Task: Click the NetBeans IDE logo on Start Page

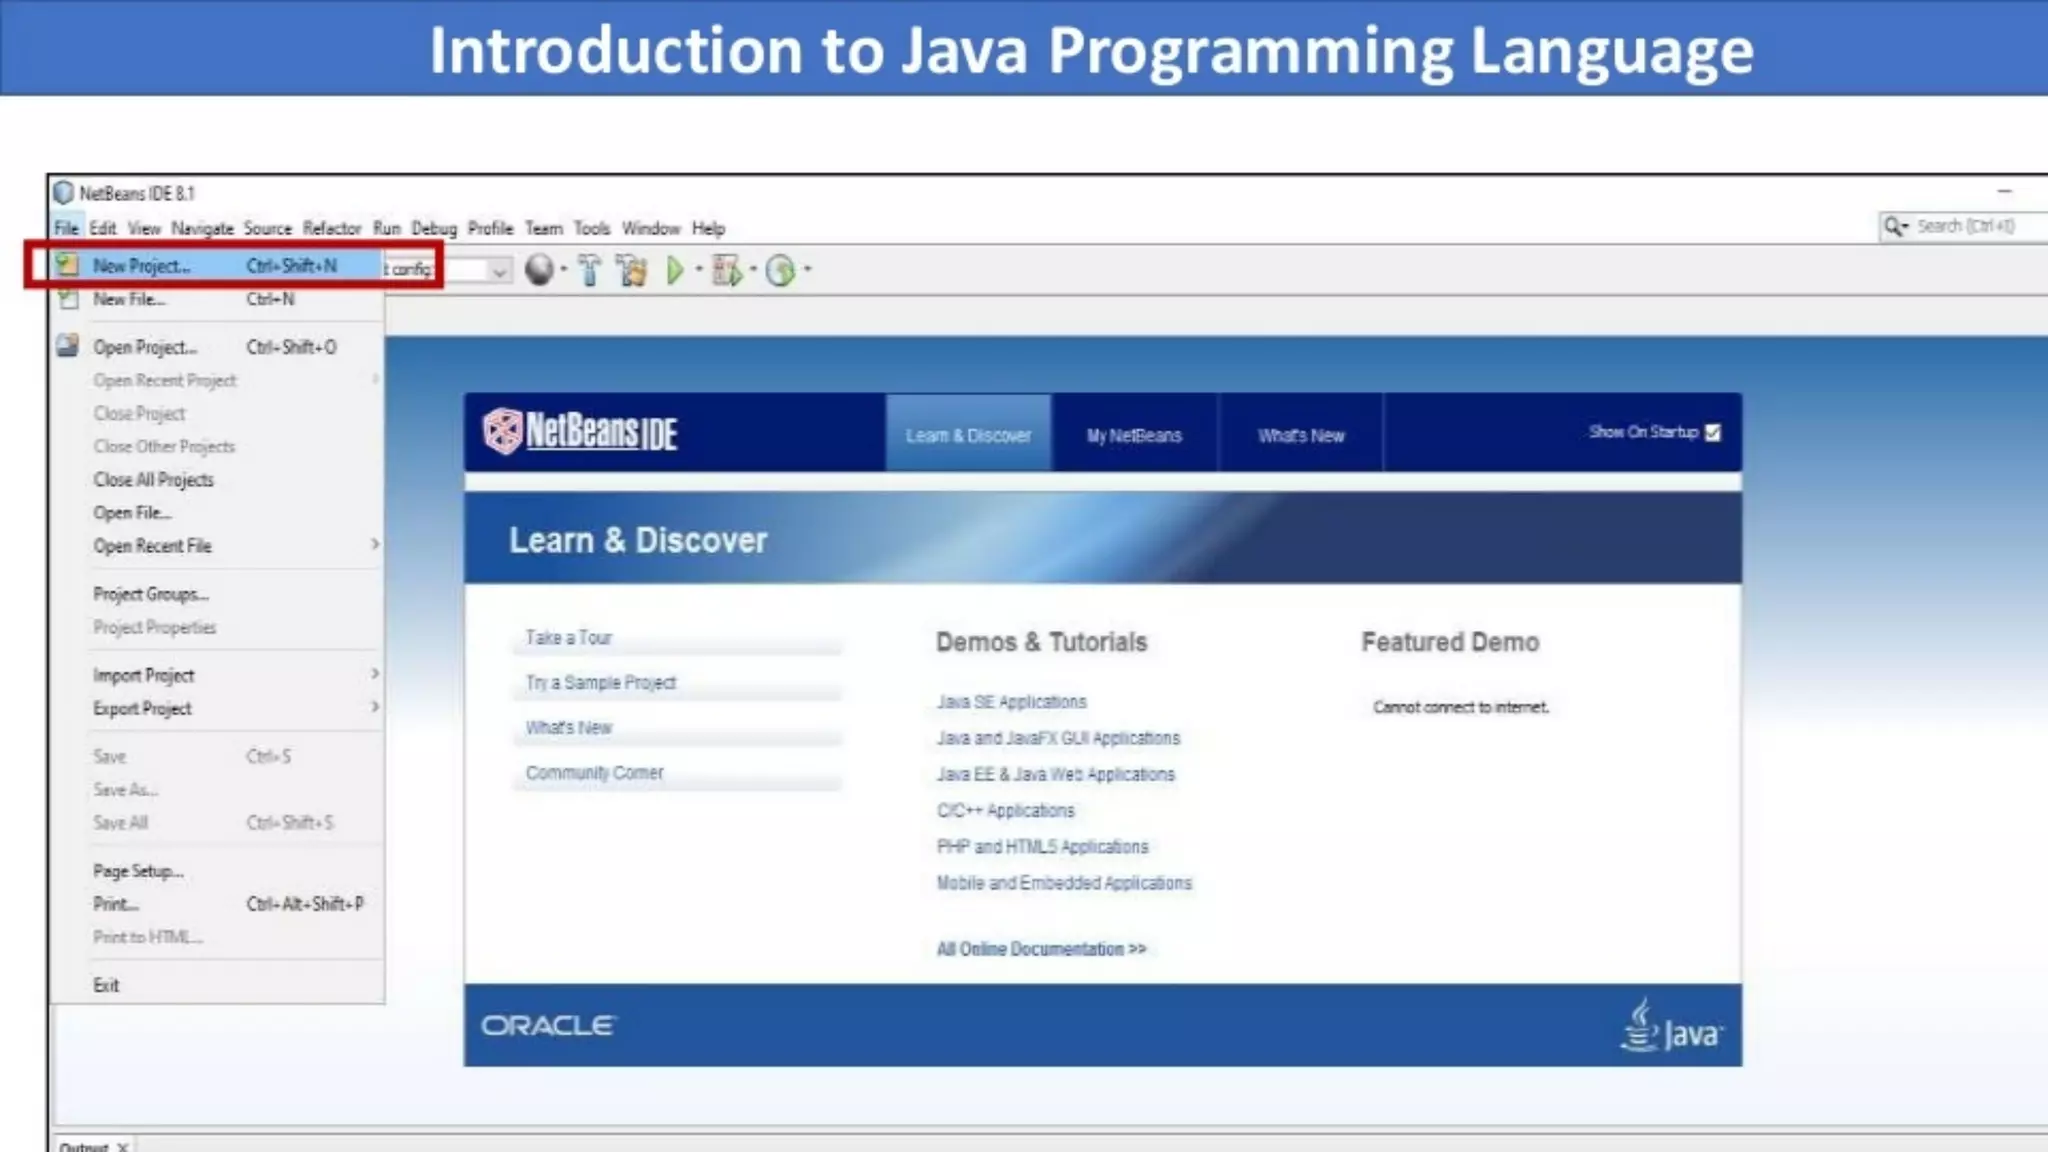Action: click(580, 432)
